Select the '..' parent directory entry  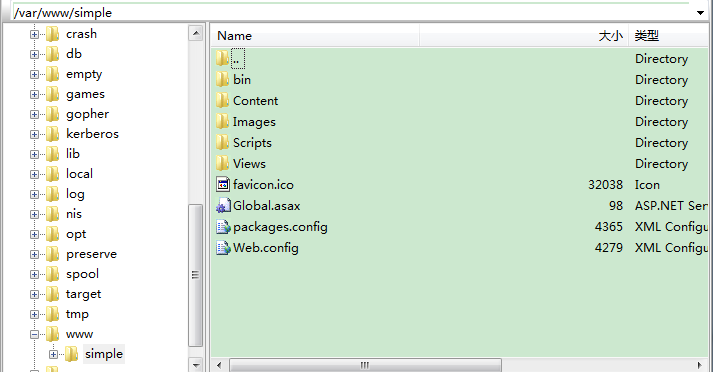pyautogui.click(x=238, y=58)
